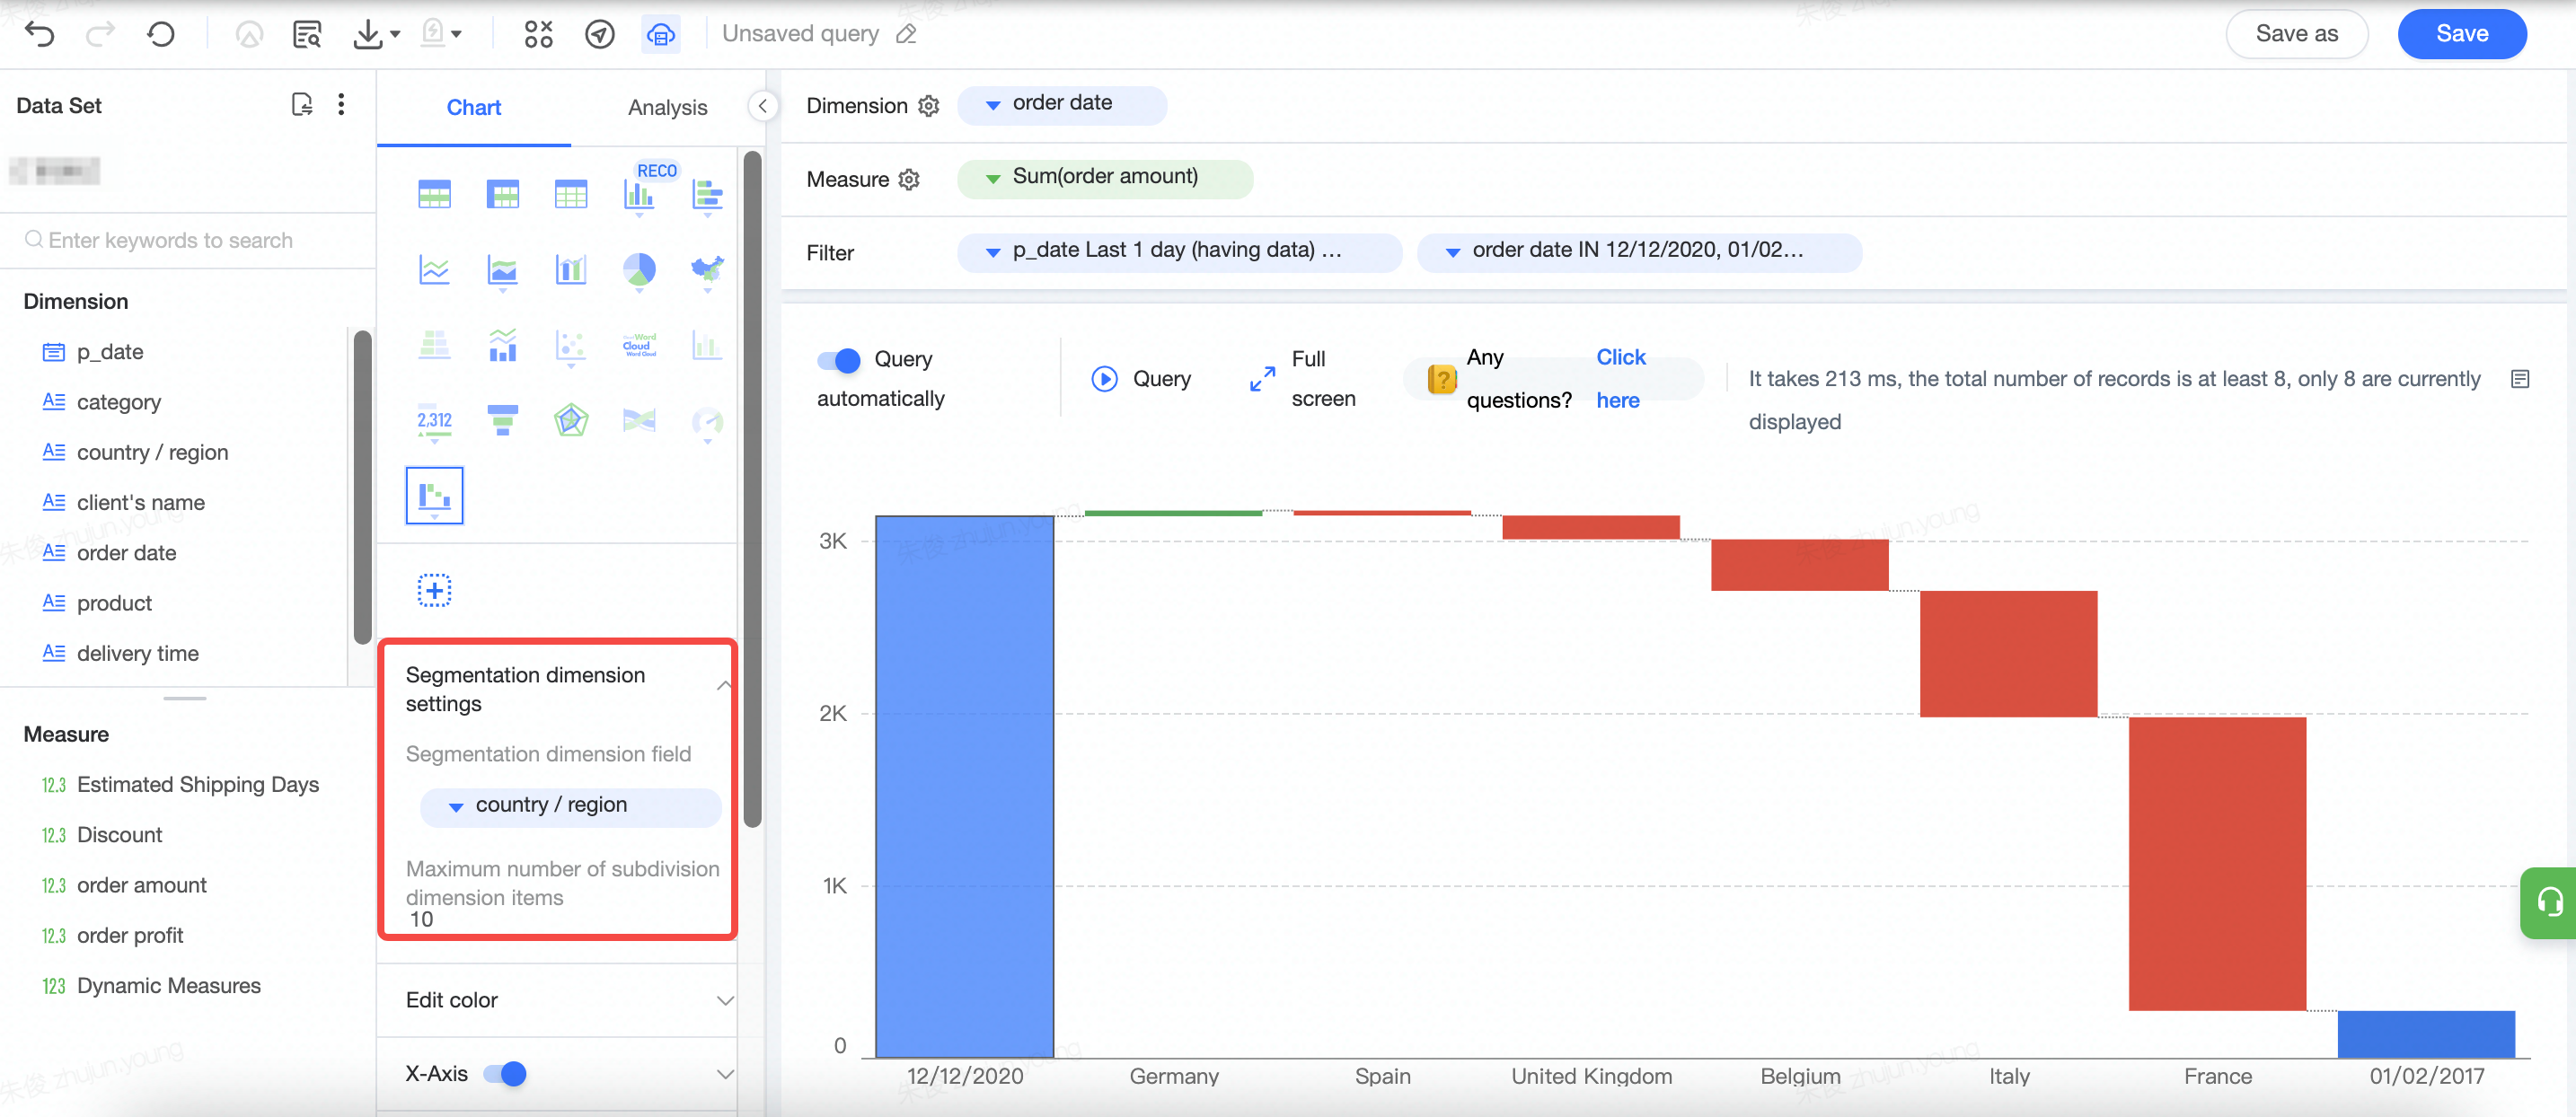Select the line chart type
This screenshot has height=1117, width=2576.
[434, 270]
